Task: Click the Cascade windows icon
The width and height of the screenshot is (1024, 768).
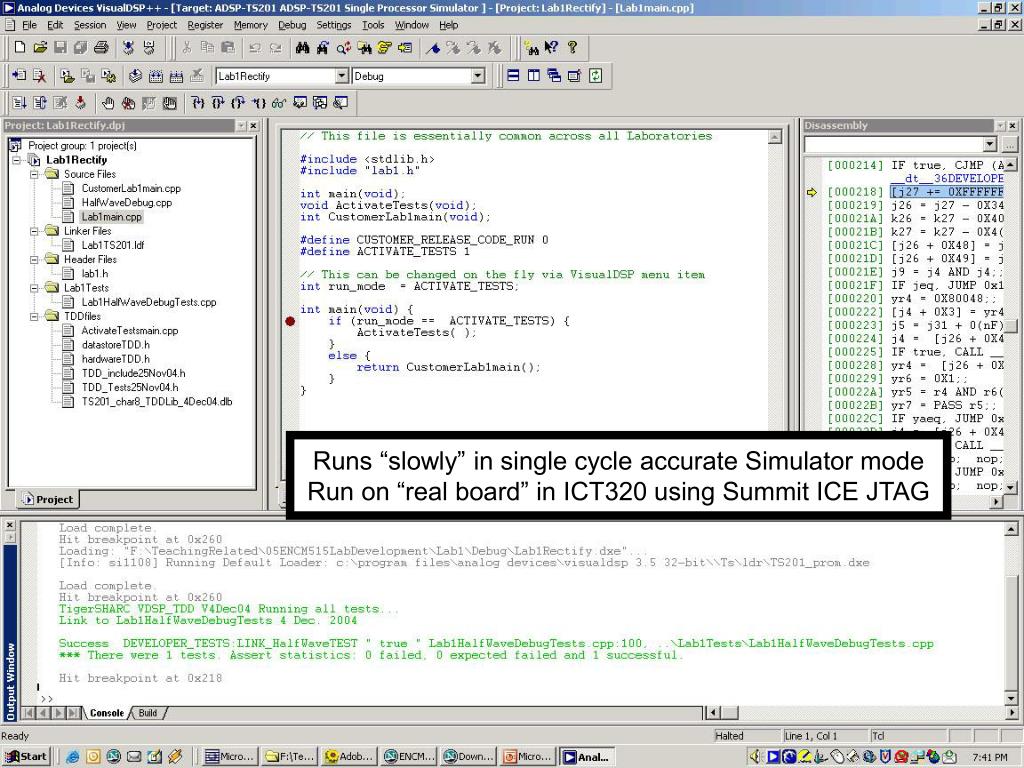Action: pos(554,76)
